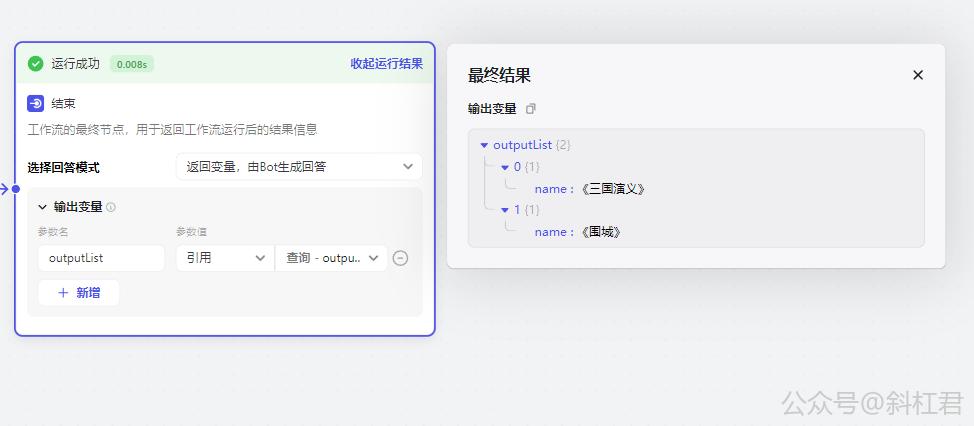
Task: Click the name value 《三国演义》
Action: click(x=613, y=189)
